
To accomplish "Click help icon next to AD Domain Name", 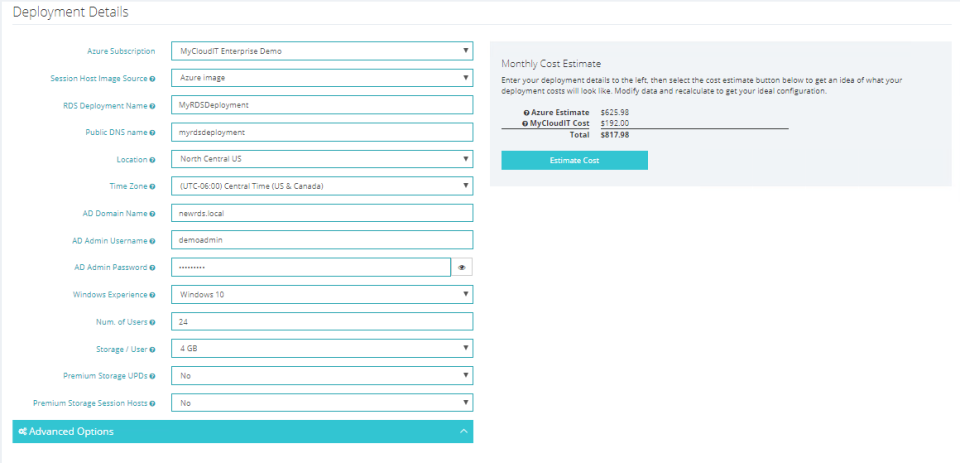I will click(x=152, y=214).
